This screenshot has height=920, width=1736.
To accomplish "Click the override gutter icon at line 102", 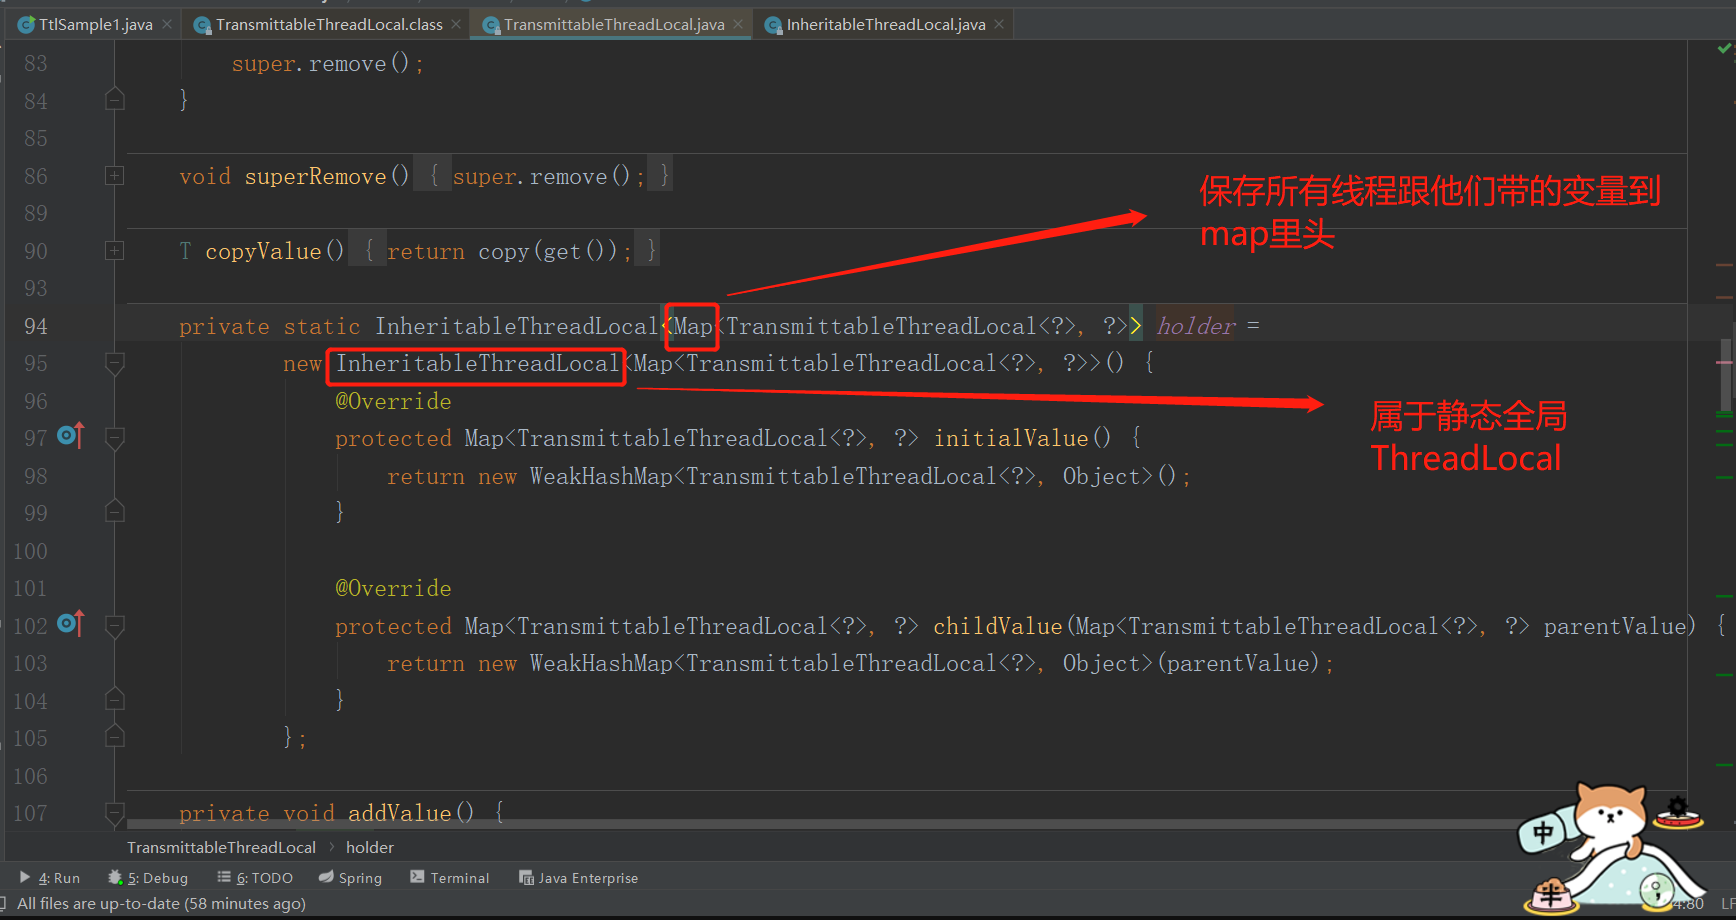I will 70,623.
